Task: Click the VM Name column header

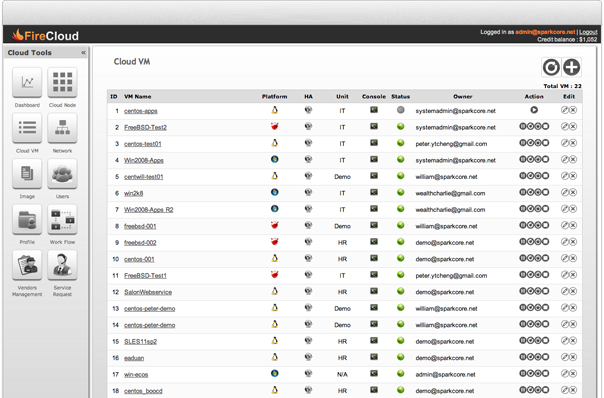Action: pos(138,97)
